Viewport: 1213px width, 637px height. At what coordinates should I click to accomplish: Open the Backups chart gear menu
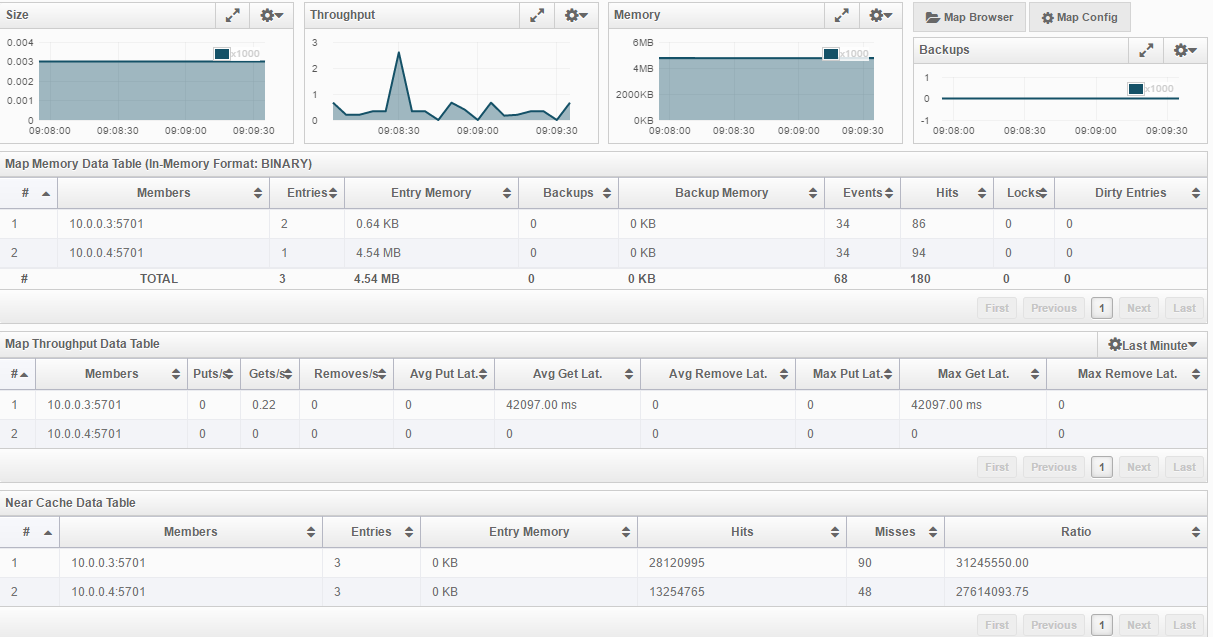pos(1185,50)
